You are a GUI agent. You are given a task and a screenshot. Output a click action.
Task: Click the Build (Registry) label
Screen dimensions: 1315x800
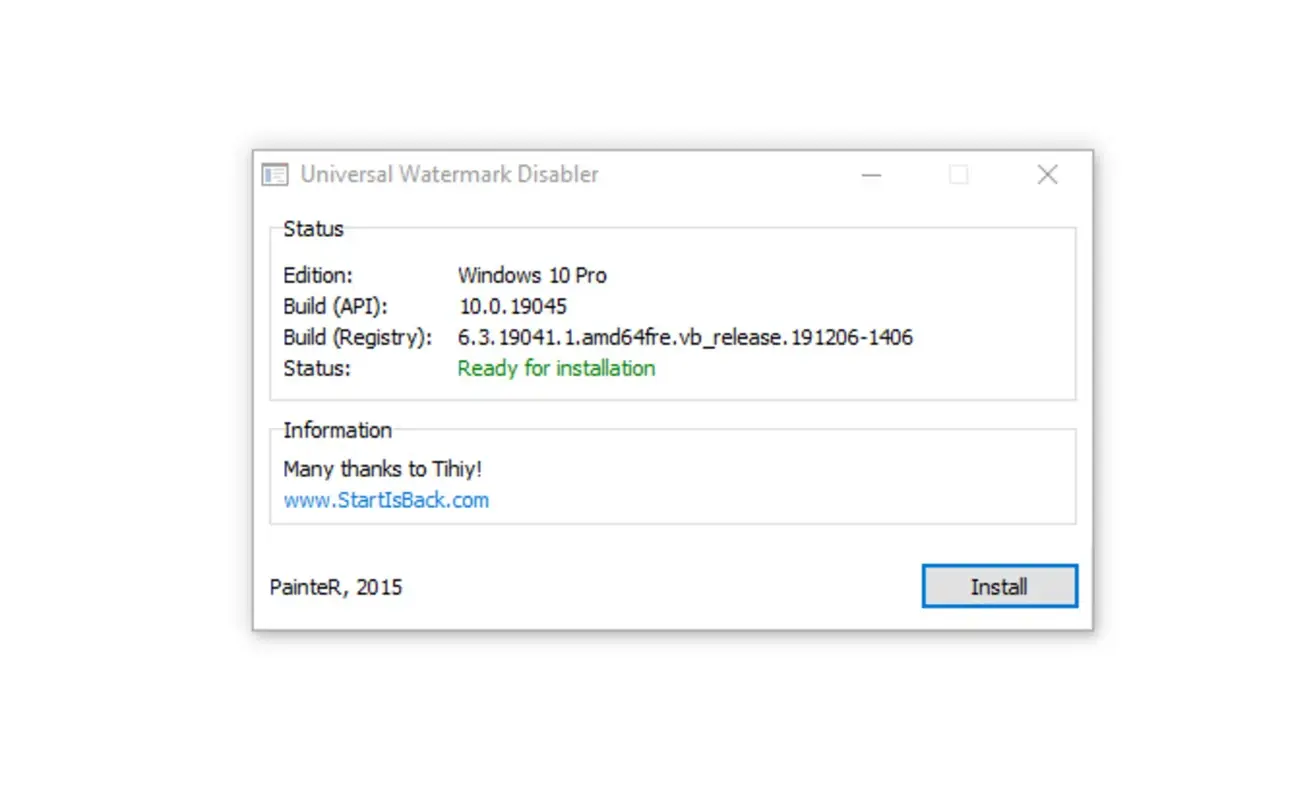pyautogui.click(x=357, y=337)
